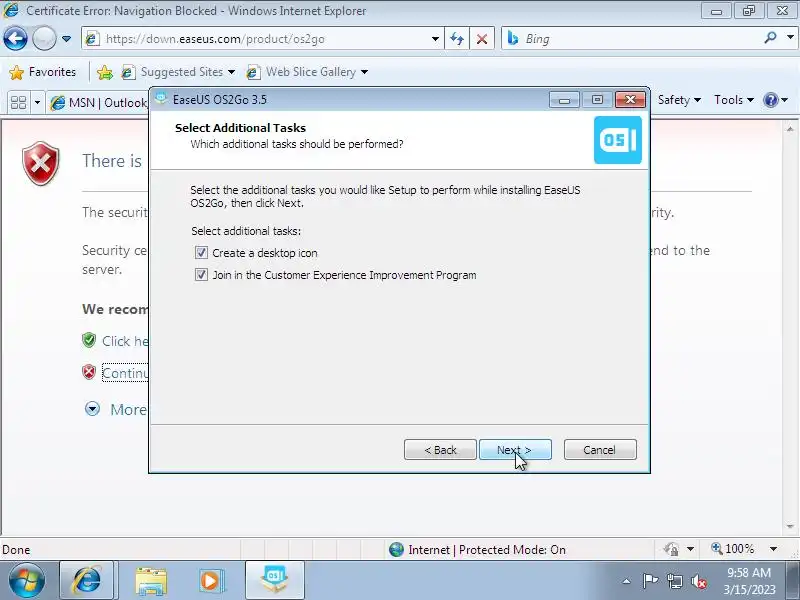800x600 pixels.
Task: Click the muted volume tray icon
Action: (x=698, y=581)
